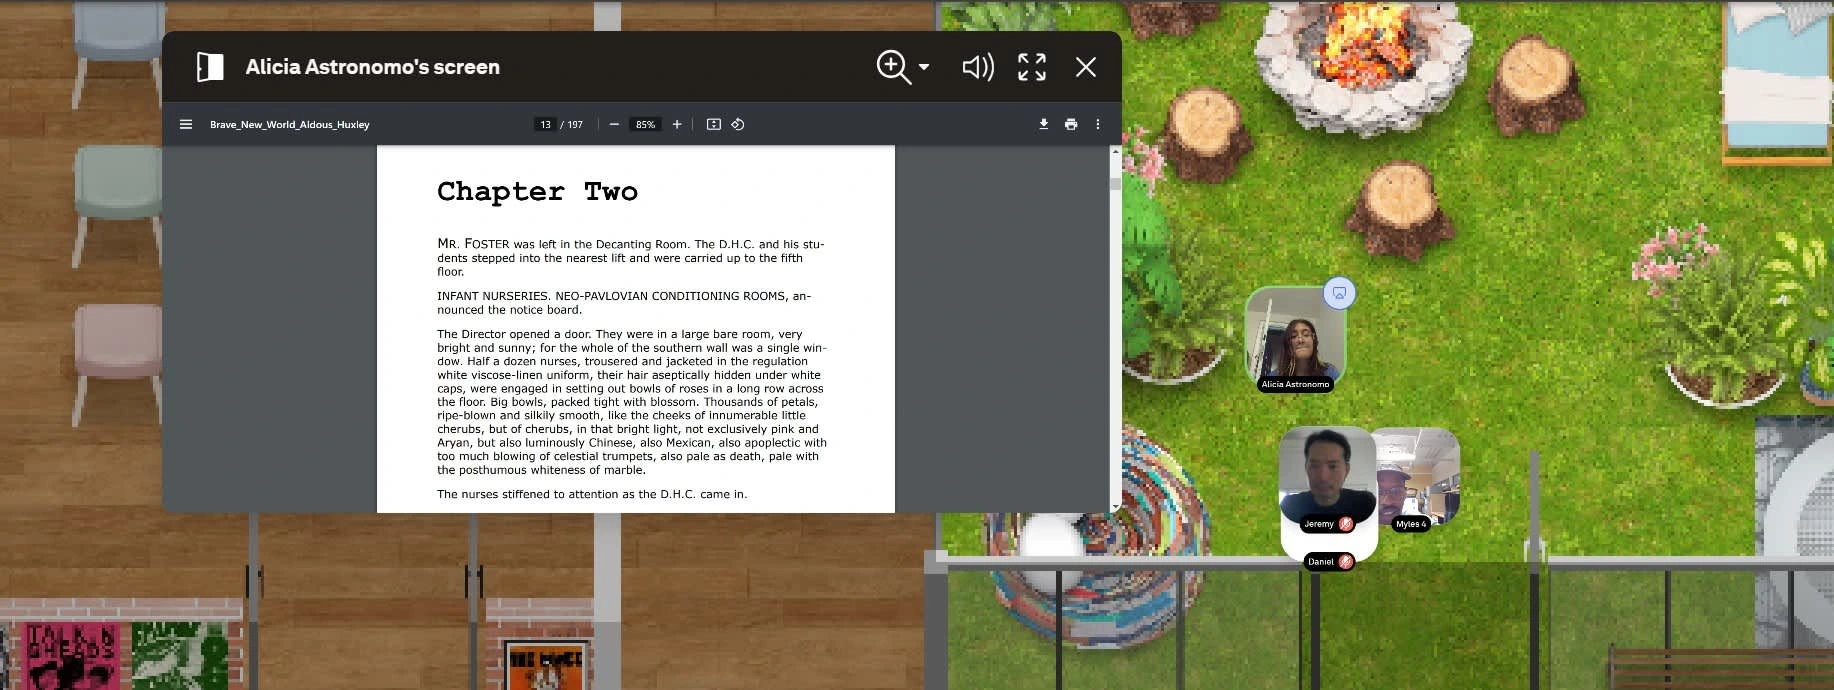Click the Daniel name label
Screen dimensions: 1834x690
coord(1321,562)
